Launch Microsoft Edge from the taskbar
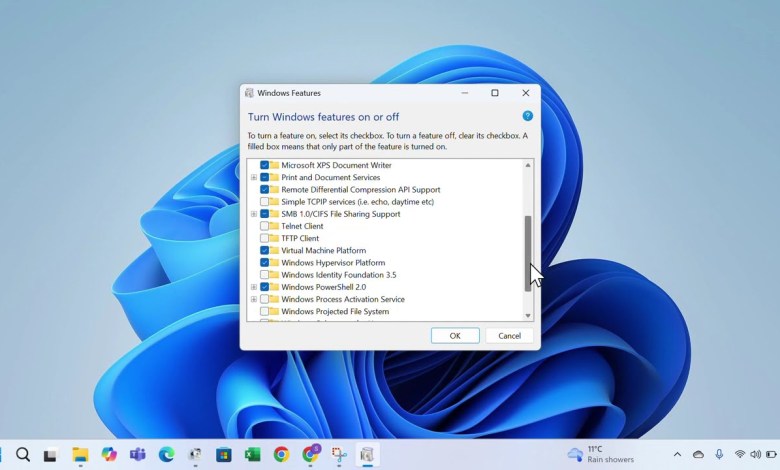Viewport: 780px width, 470px height. tap(167, 454)
